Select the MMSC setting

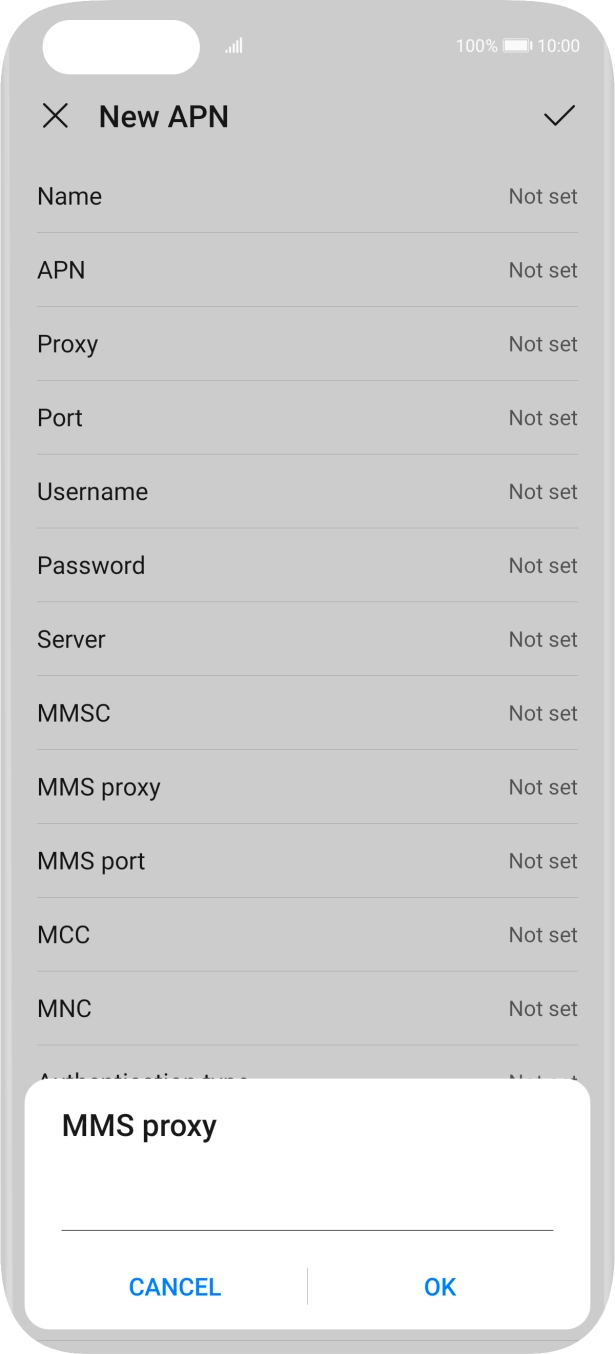(307, 713)
